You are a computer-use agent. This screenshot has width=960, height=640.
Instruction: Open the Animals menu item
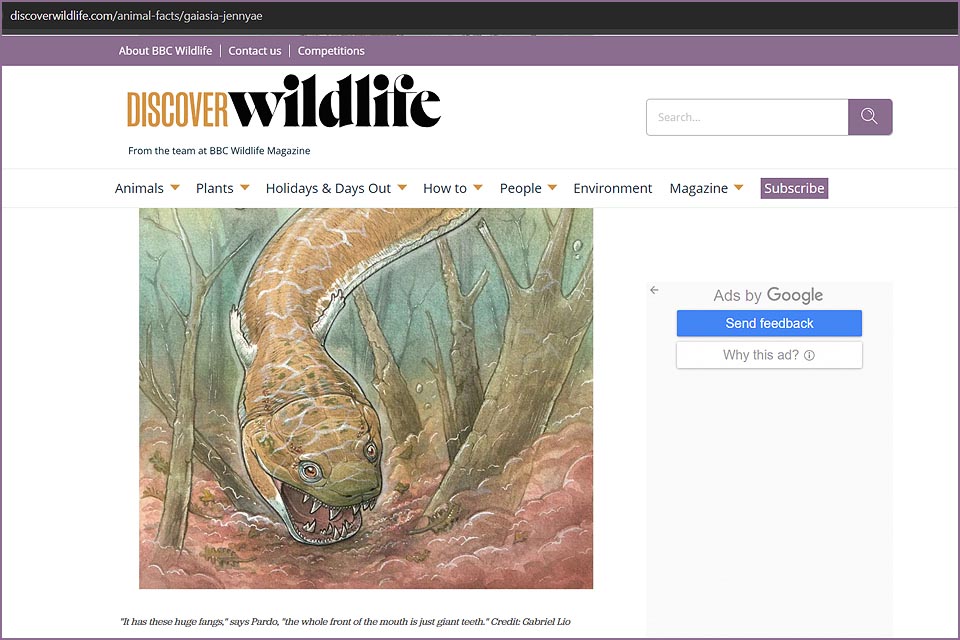point(139,188)
